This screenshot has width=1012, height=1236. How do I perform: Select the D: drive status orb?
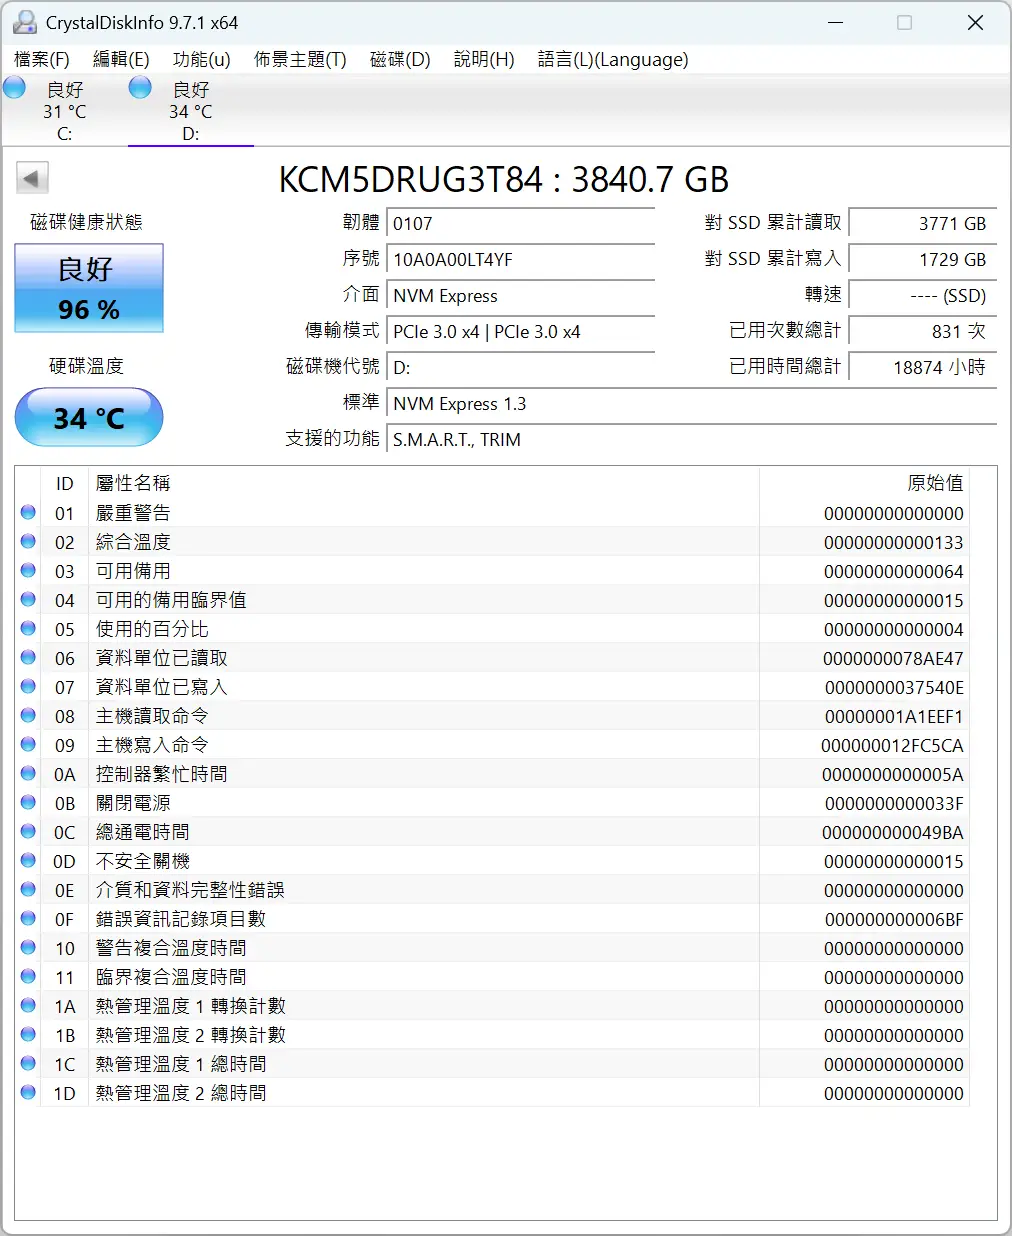click(141, 88)
